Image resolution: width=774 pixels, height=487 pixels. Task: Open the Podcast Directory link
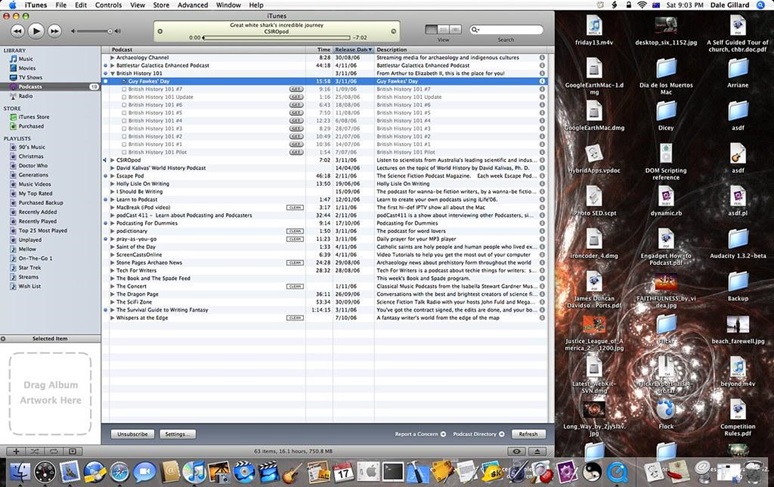coord(479,434)
